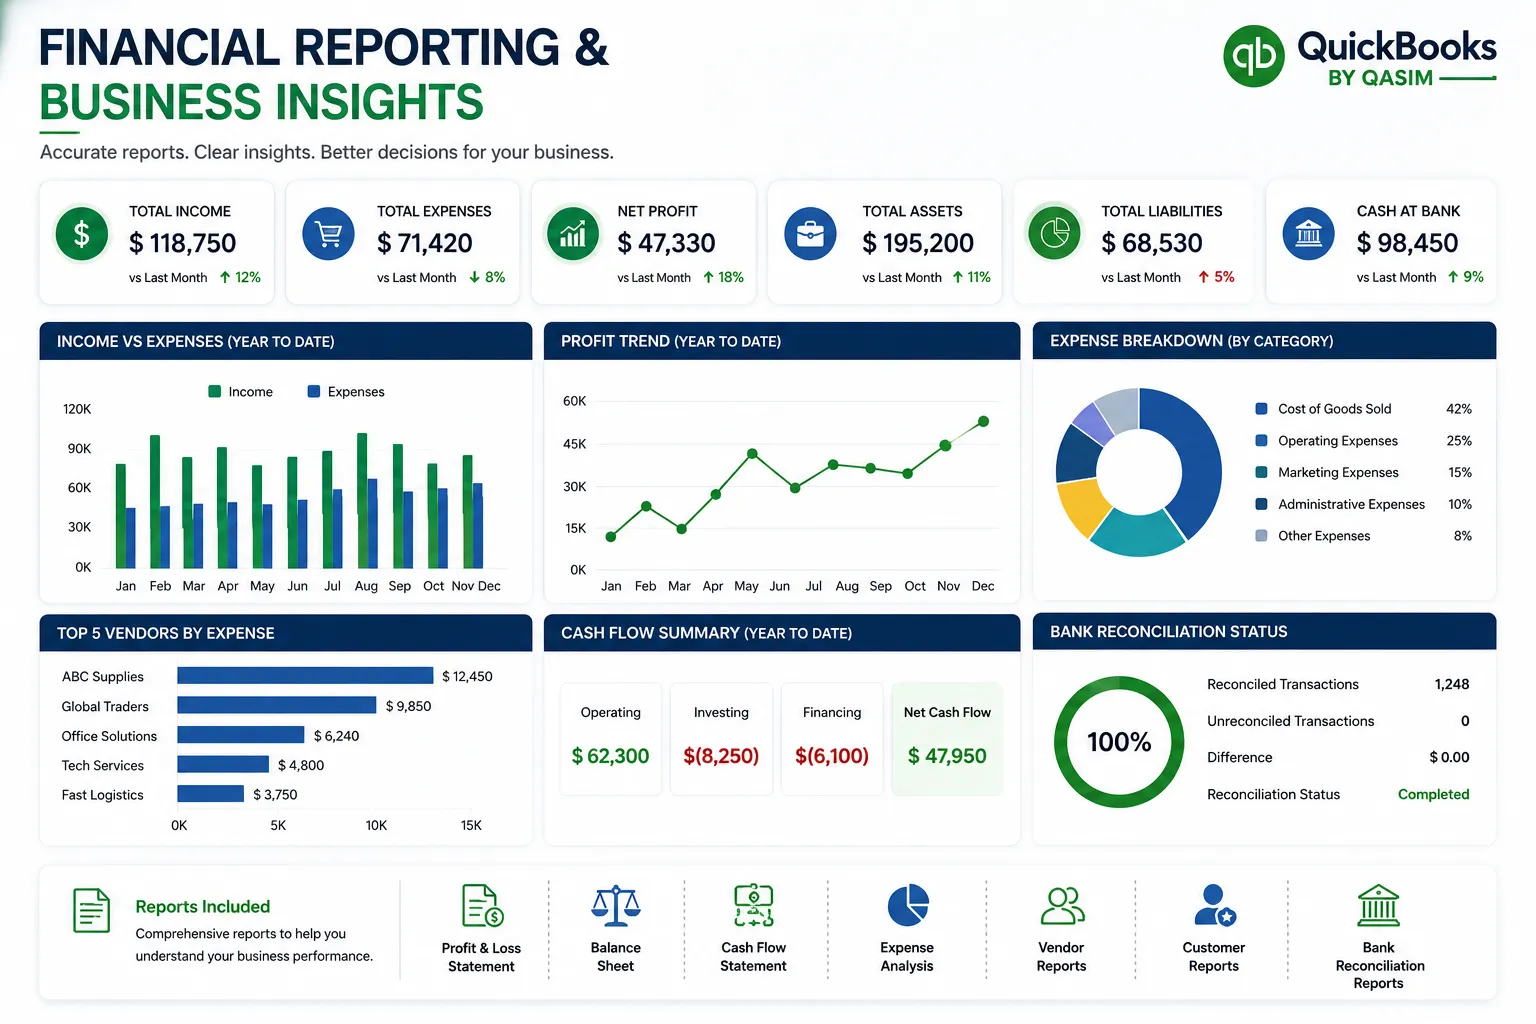Image resolution: width=1536 pixels, height=1024 pixels.
Task: Click the Total Assets briefcase icon
Action: 810,234
